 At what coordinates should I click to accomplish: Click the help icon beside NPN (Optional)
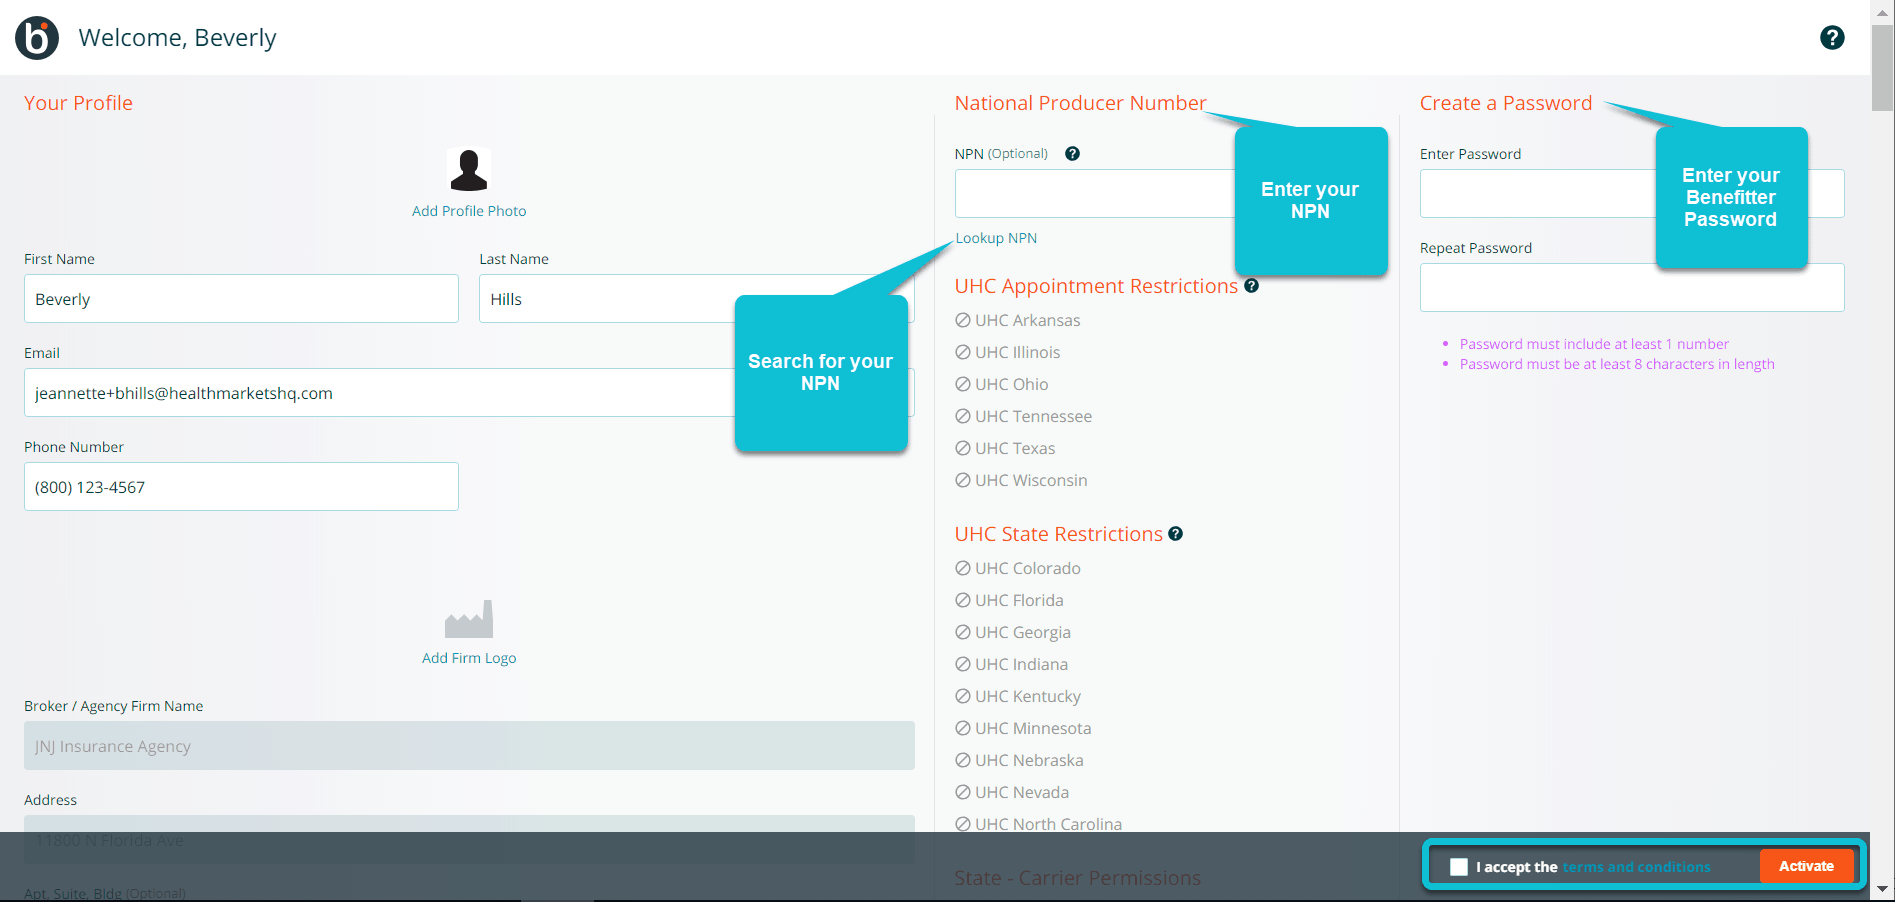tap(1072, 154)
